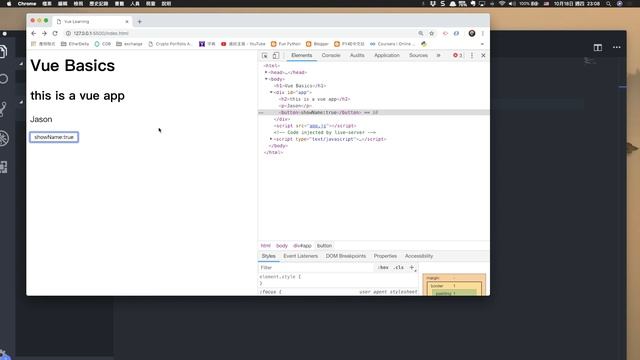The height and width of the screenshot is (360, 640).
Task: Activate the element inspector picker in DevTools
Action: (x=265, y=56)
